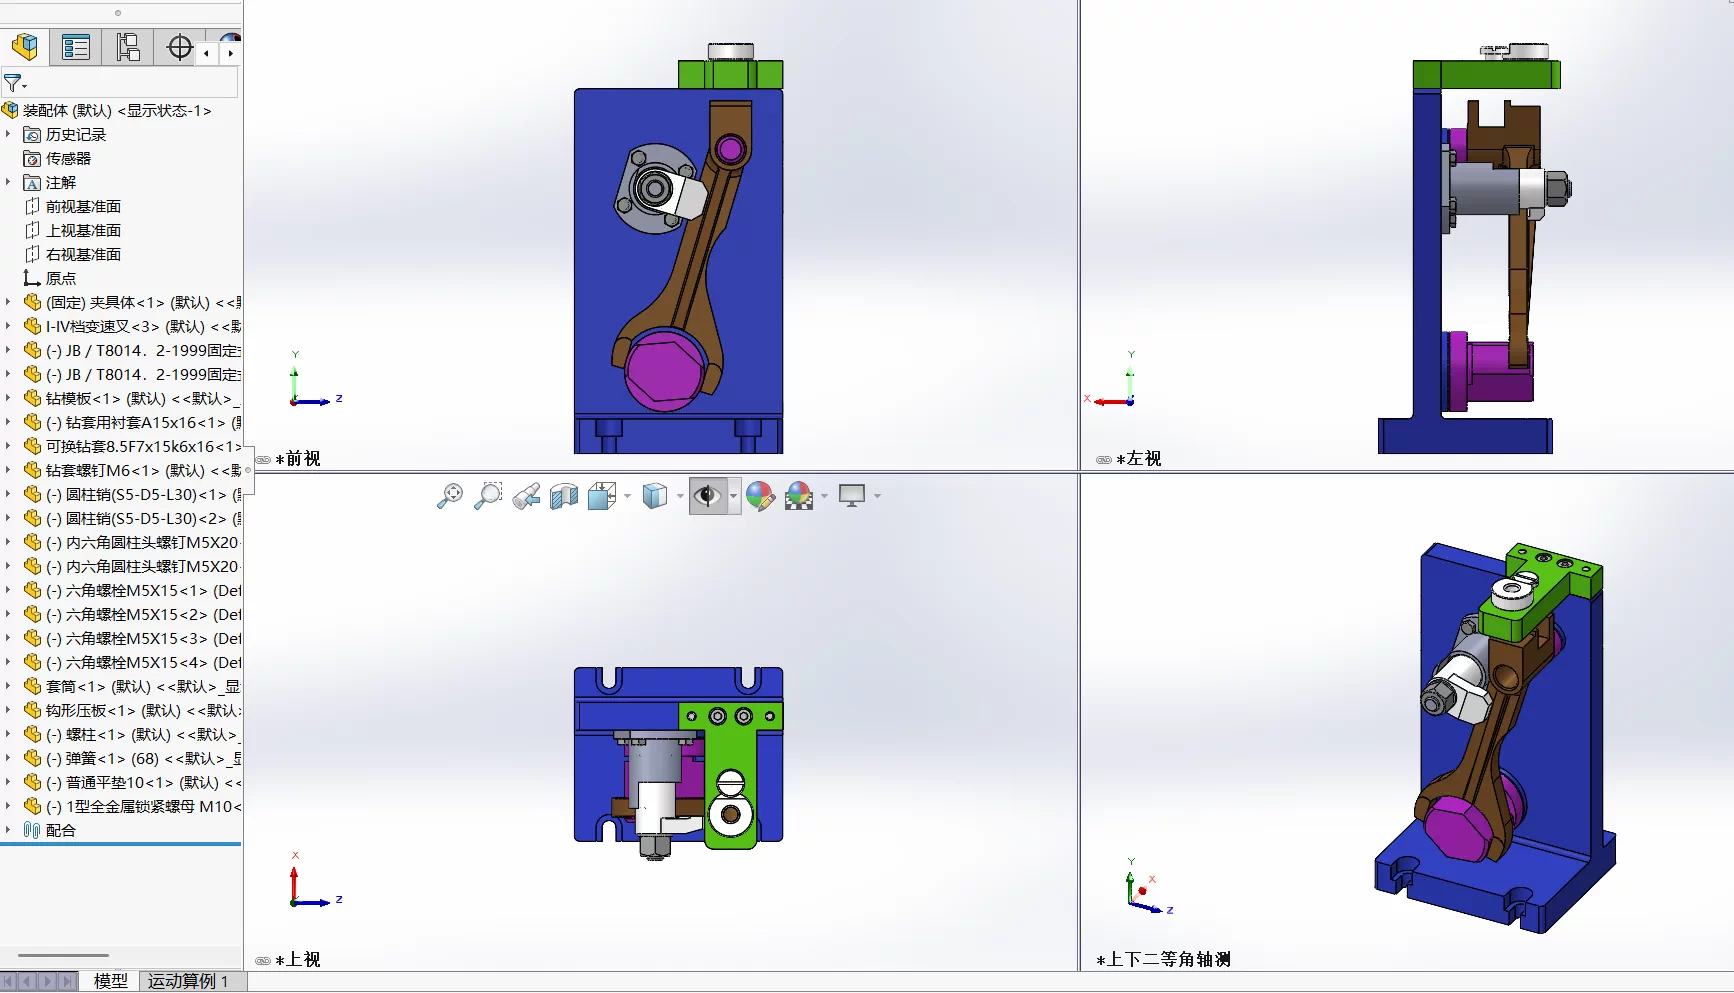The image size is (1734, 993).
Task: Activate the Section View tool
Action: tap(564, 496)
